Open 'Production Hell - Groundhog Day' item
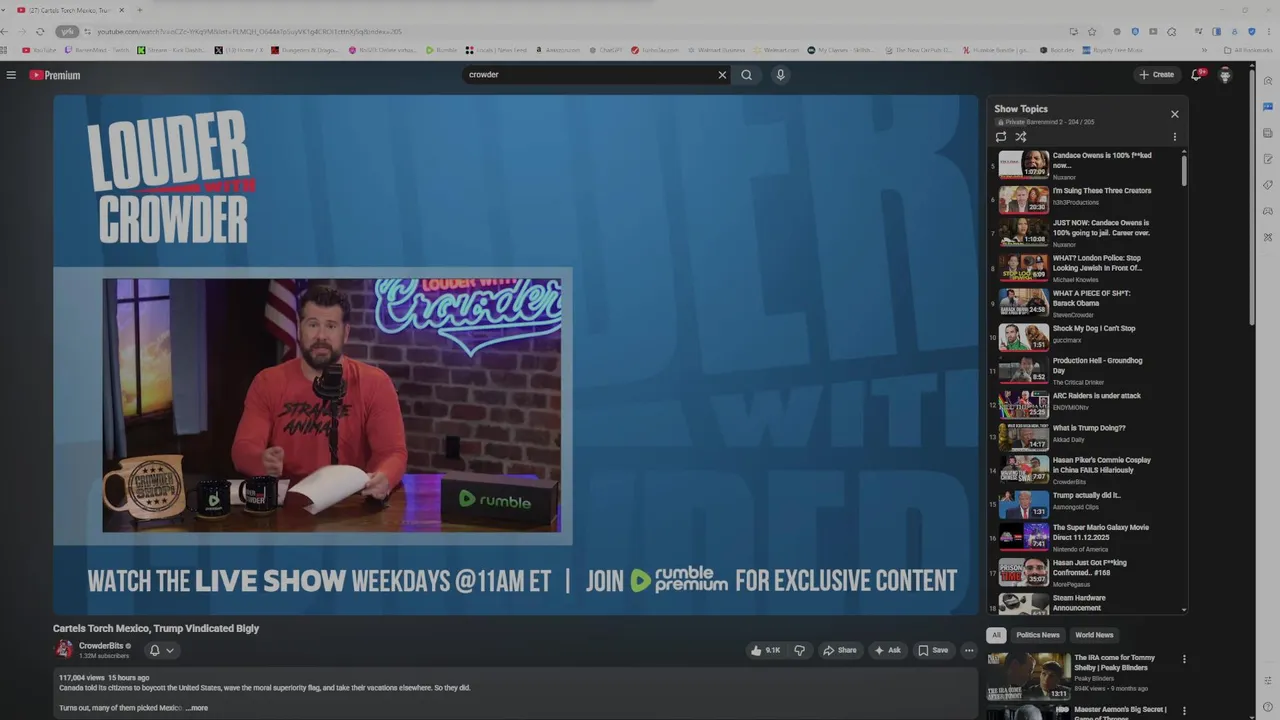This screenshot has height=720, width=1280. click(x=1088, y=371)
